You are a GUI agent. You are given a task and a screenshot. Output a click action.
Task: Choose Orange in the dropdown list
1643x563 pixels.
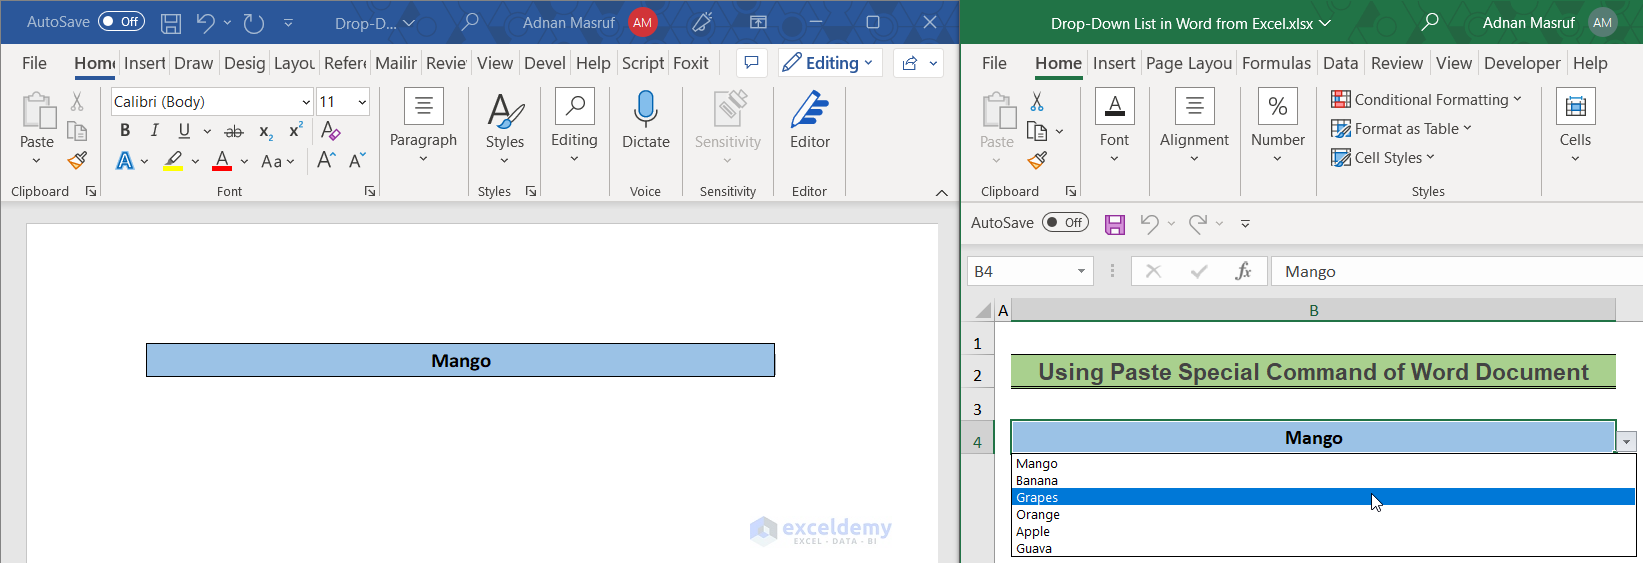[1323, 514]
